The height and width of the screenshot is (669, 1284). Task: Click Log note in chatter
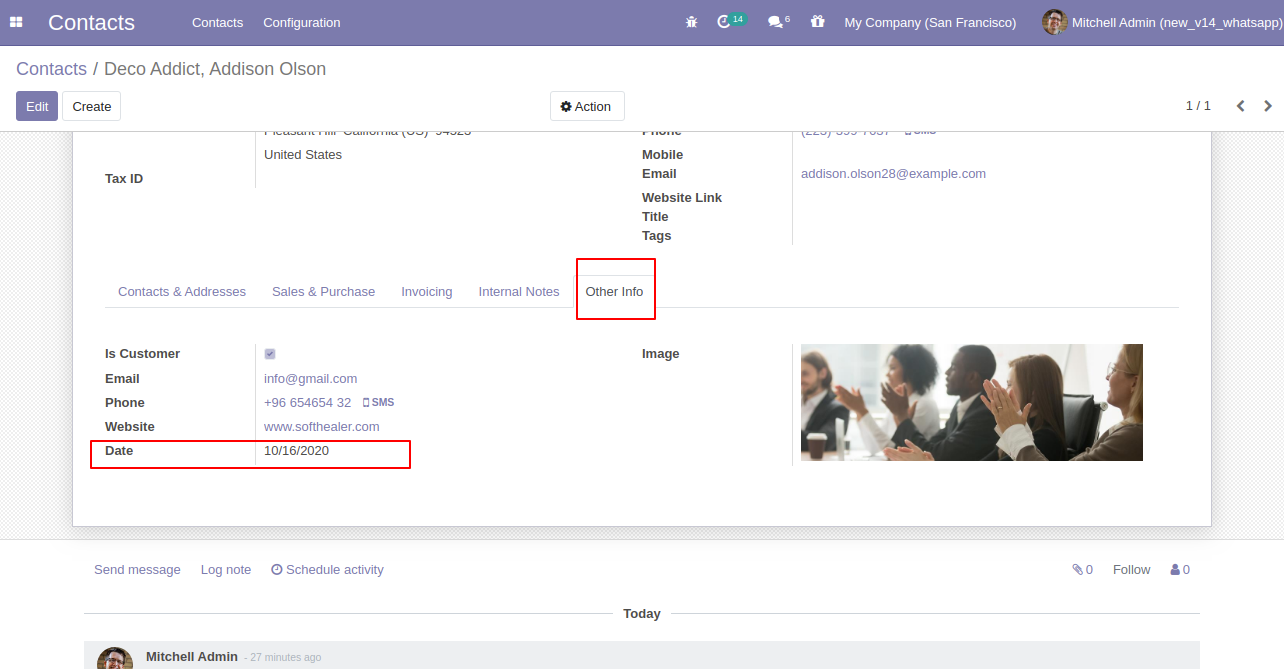coord(226,570)
